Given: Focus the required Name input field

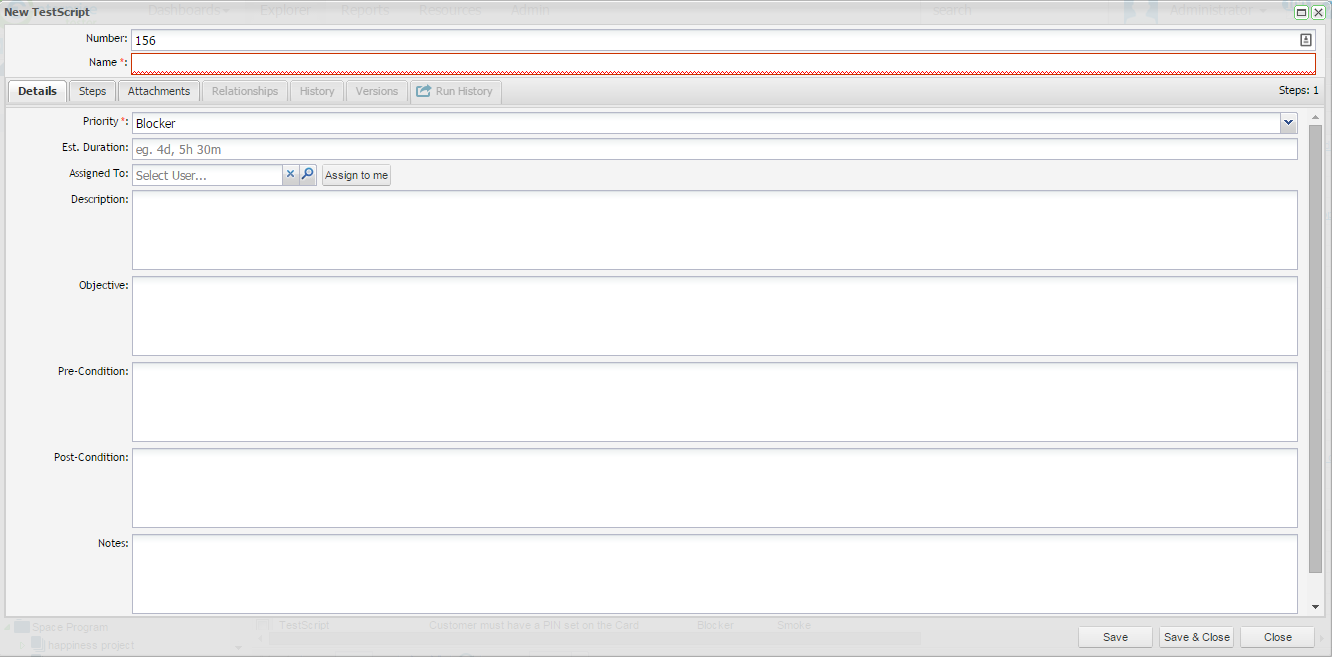Looking at the screenshot, I should click(722, 63).
